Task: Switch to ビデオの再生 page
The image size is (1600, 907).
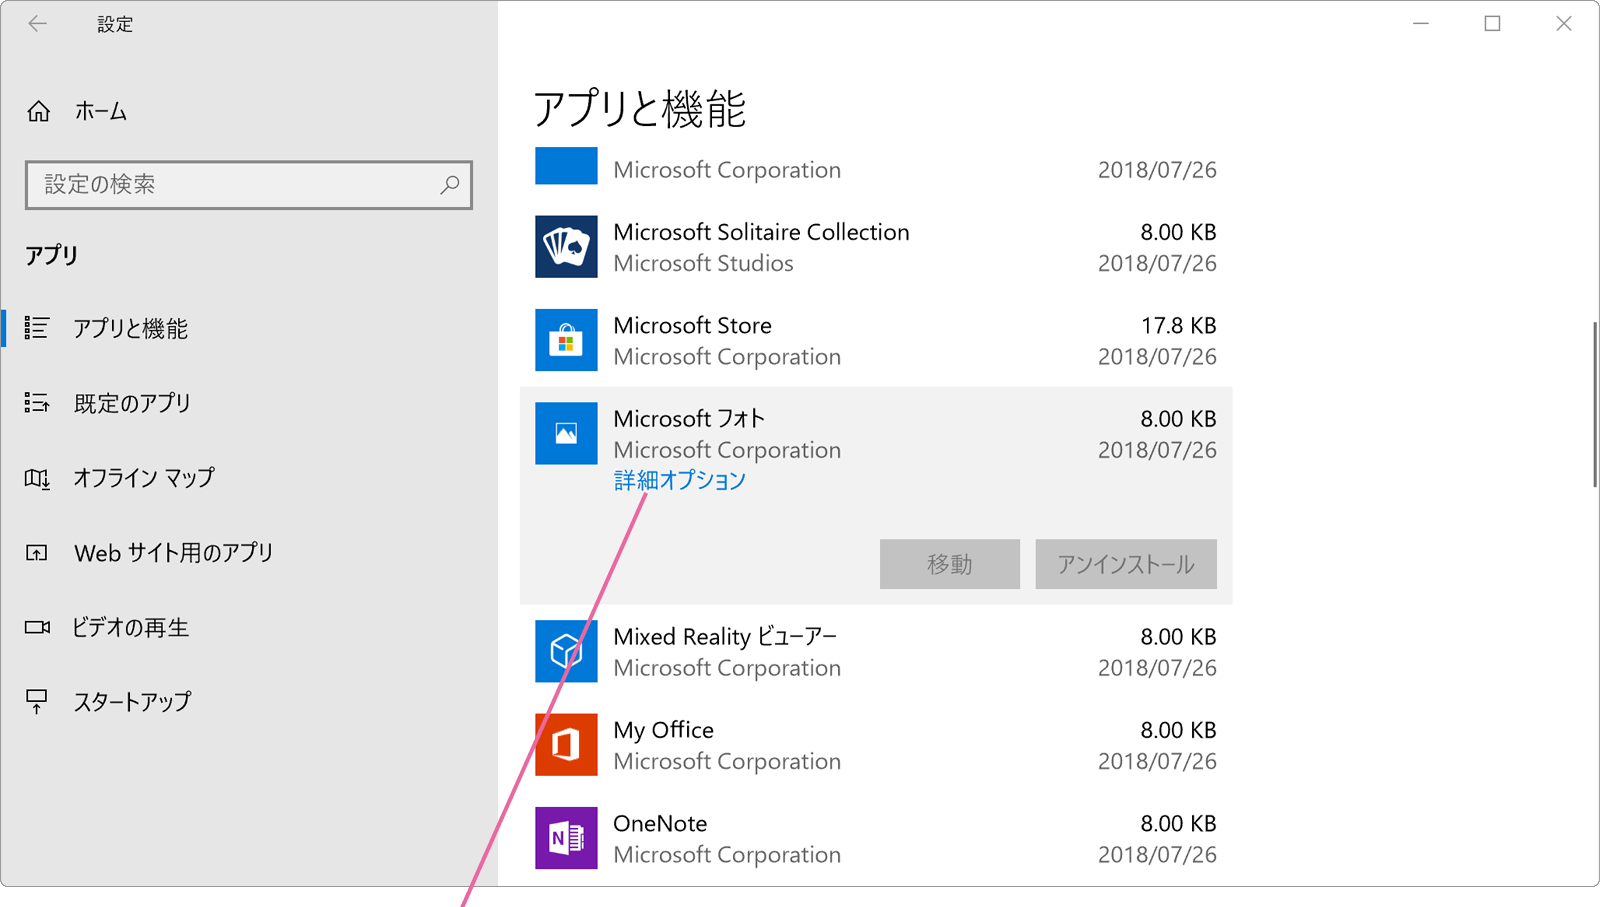Action: pyautogui.click(x=131, y=628)
